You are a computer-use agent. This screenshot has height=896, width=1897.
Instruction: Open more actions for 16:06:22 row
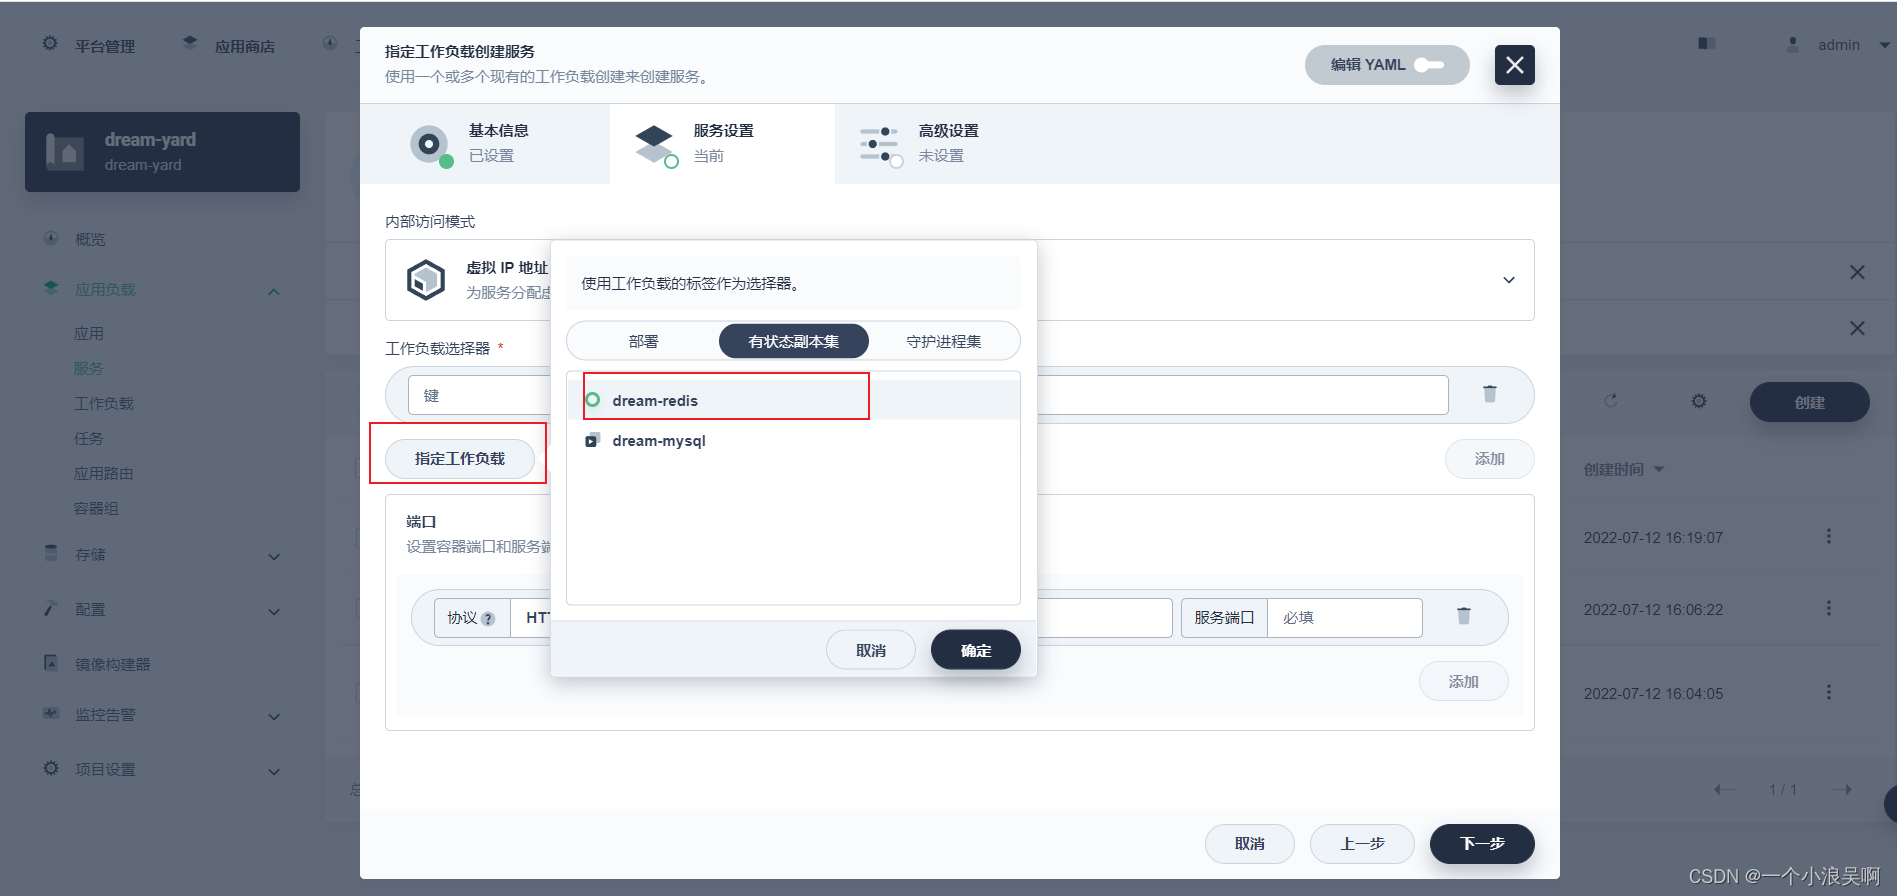(x=1829, y=609)
